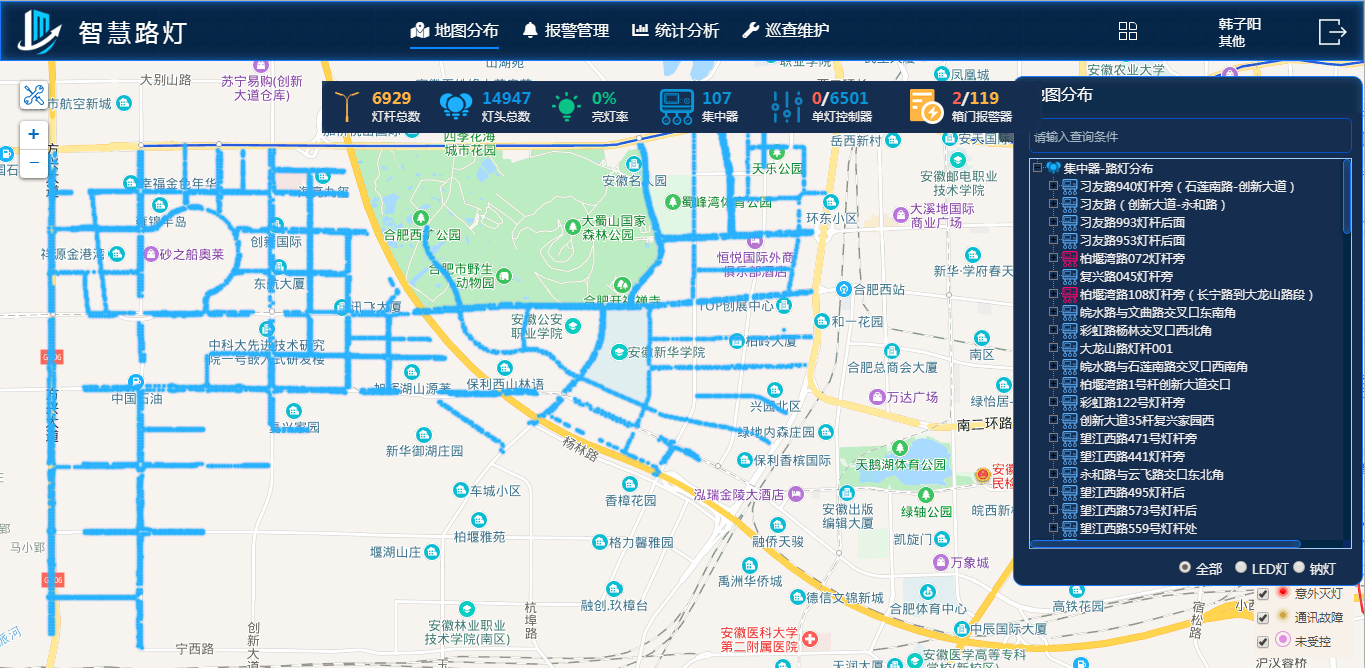1365x668 pixels.
Task: Click the 请输入查询条件 search field
Action: [1188, 136]
